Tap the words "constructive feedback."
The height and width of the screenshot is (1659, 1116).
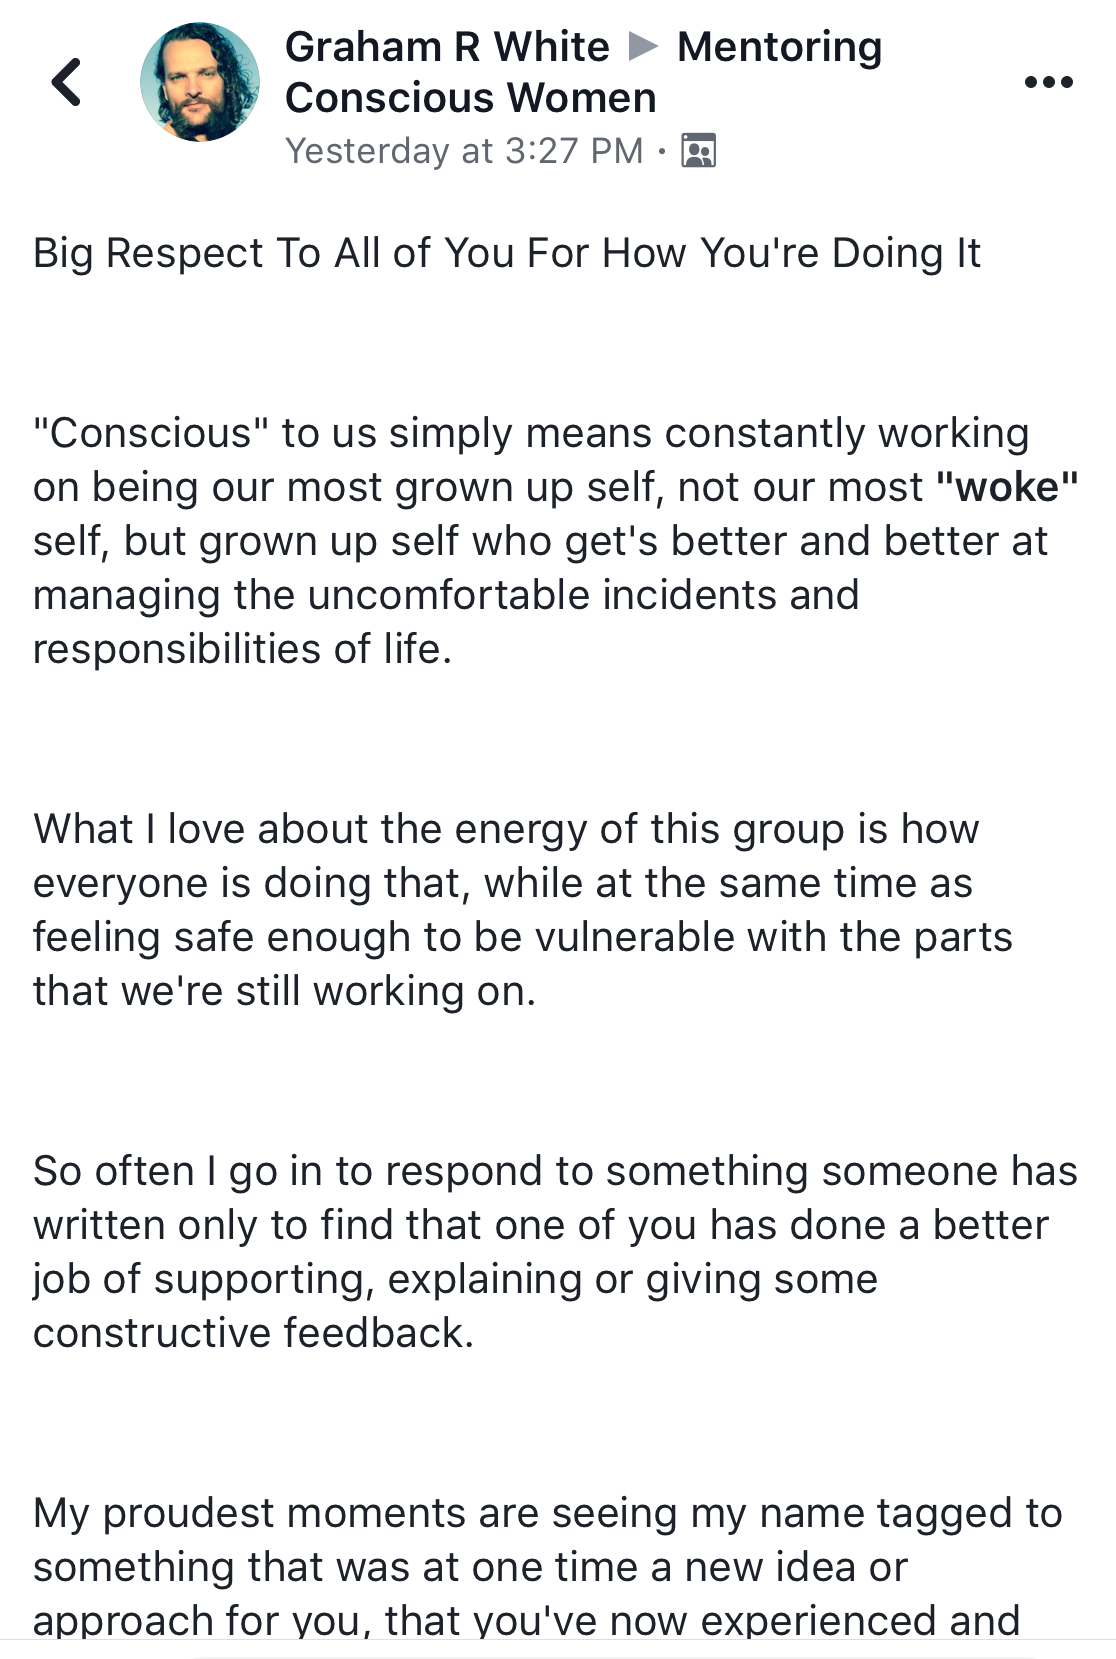(254, 1333)
